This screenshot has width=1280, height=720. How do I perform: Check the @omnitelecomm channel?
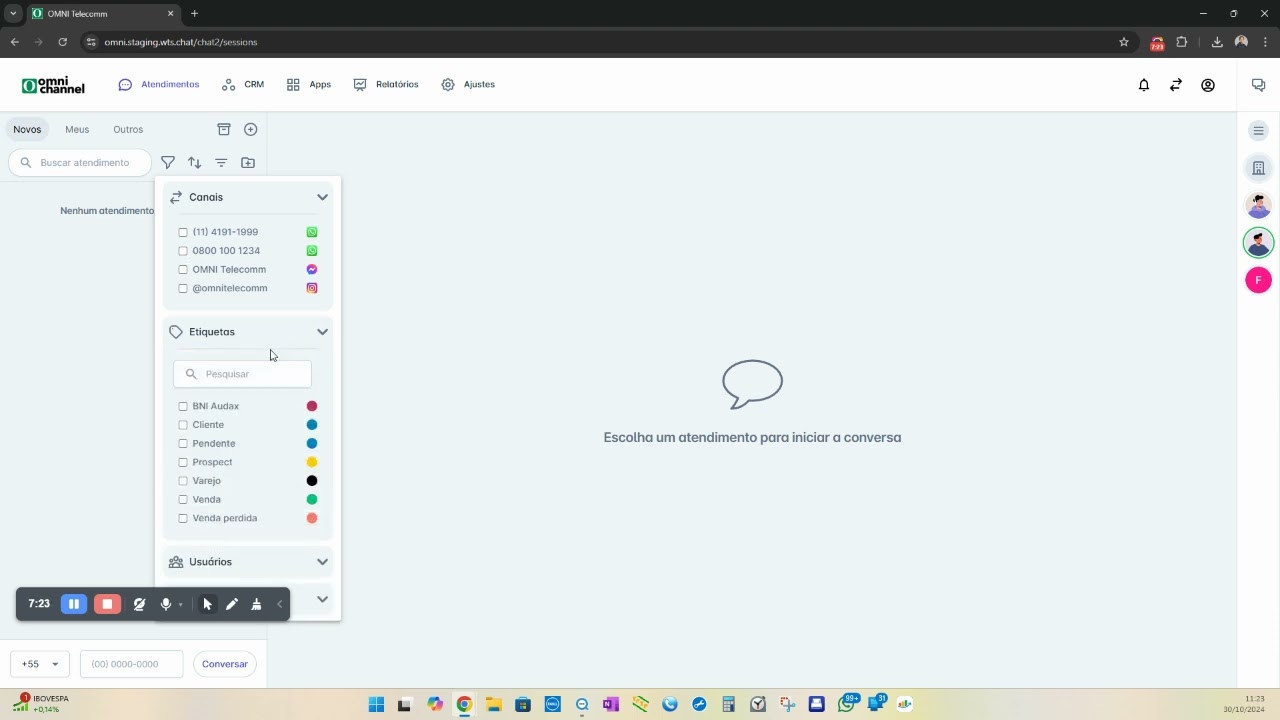(183, 288)
